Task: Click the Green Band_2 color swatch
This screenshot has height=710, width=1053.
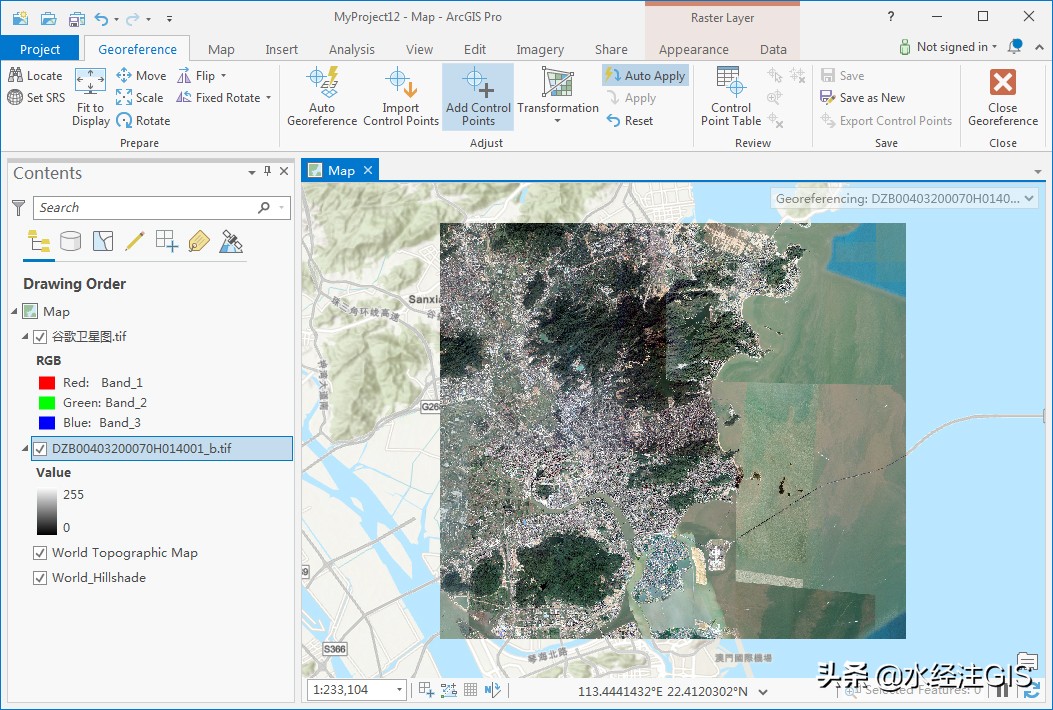Action: point(46,403)
